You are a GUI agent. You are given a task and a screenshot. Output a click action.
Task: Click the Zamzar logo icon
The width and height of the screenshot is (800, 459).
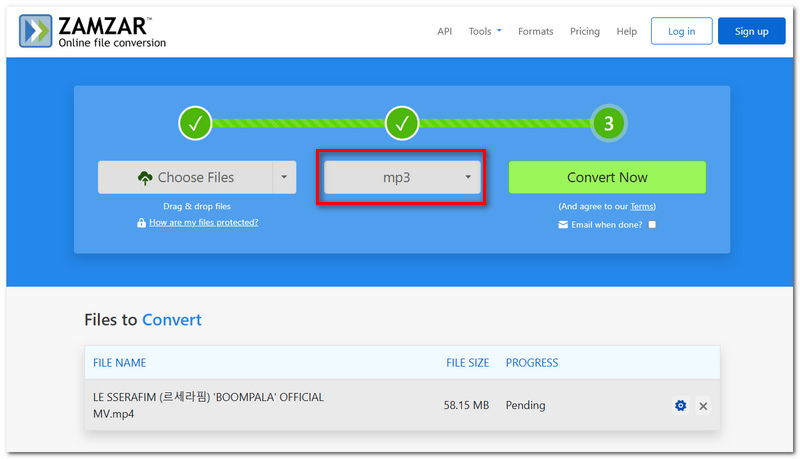35,31
